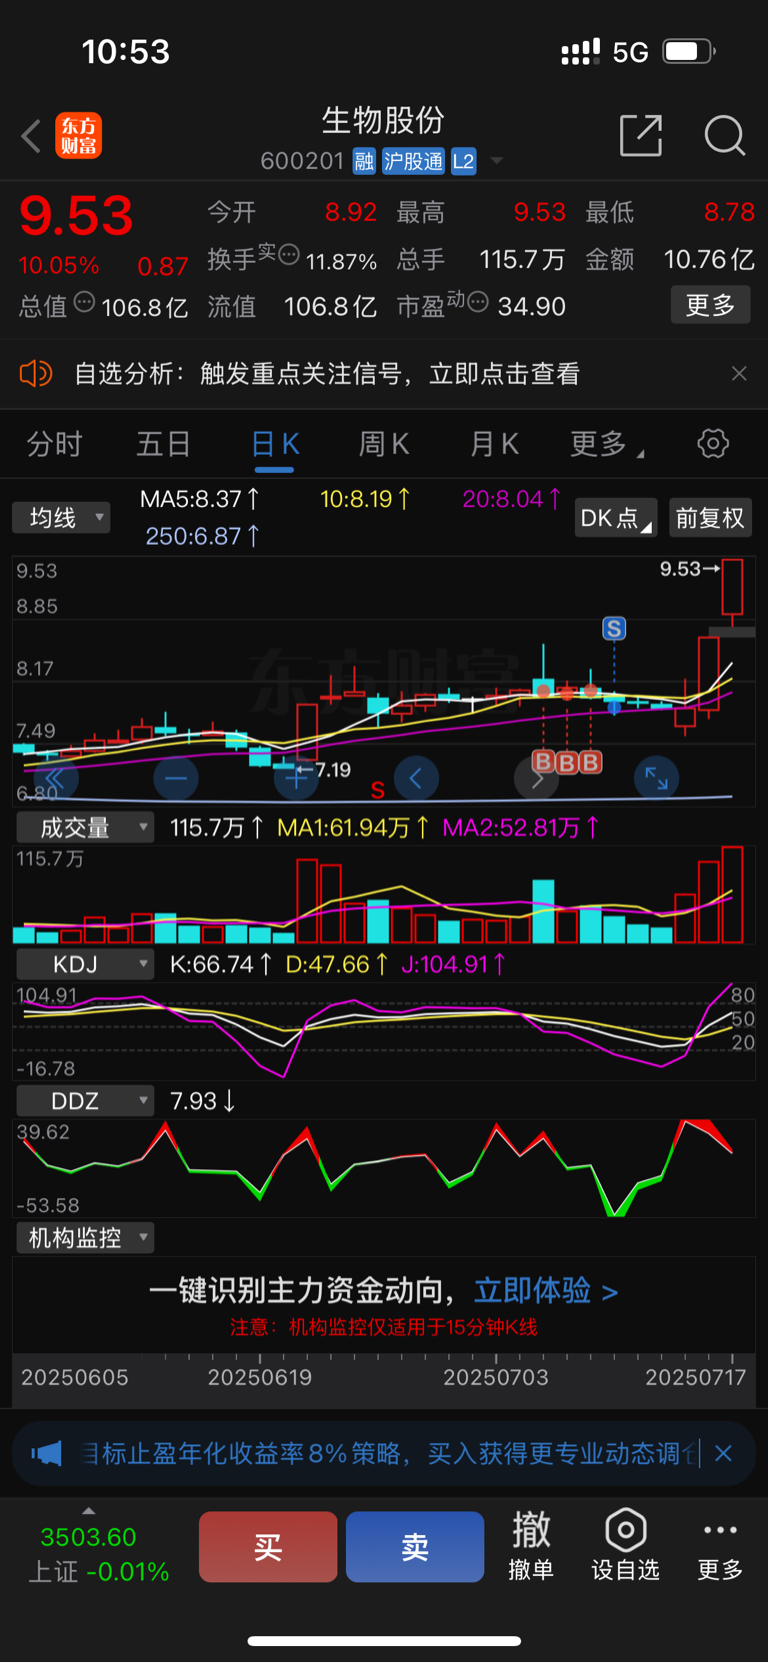Image resolution: width=768 pixels, height=1663 pixels.
Task: Tap the 总值 info circle icon
Action: tap(84, 301)
